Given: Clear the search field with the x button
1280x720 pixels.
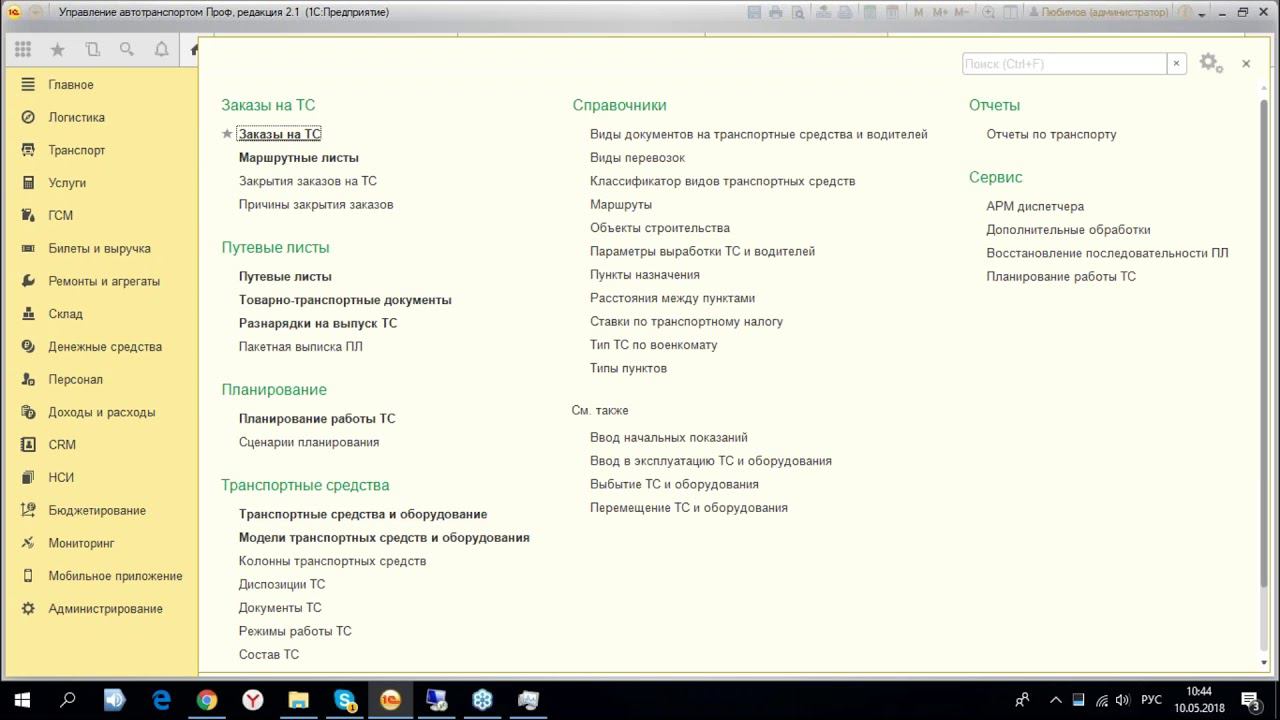Looking at the screenshot, I should [1176, 63].
